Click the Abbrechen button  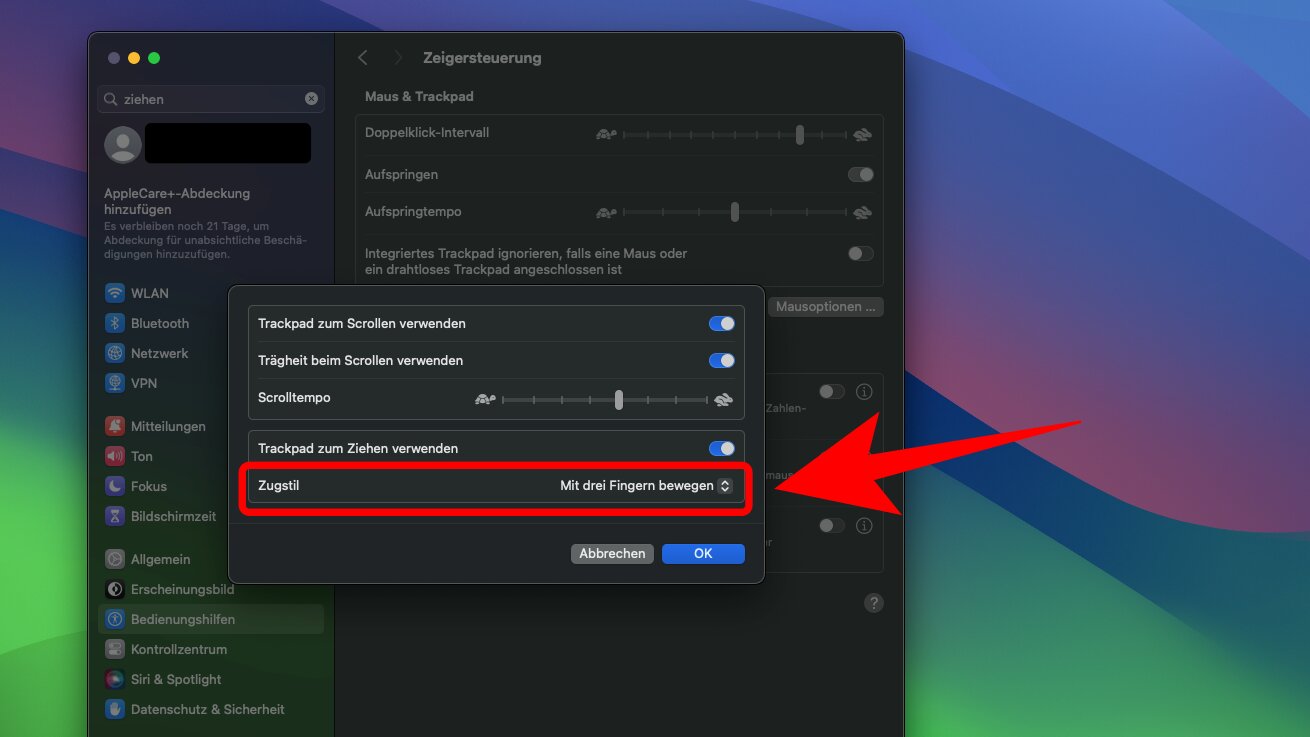click(612, 553)
